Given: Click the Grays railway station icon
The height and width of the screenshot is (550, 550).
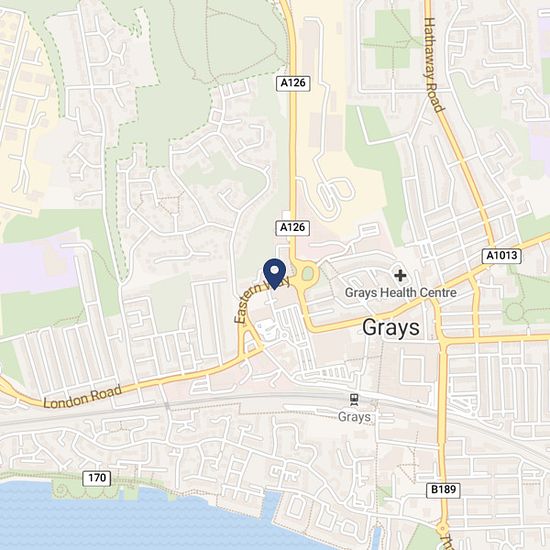Looking at the screenshot, I should tap(354, 400).
